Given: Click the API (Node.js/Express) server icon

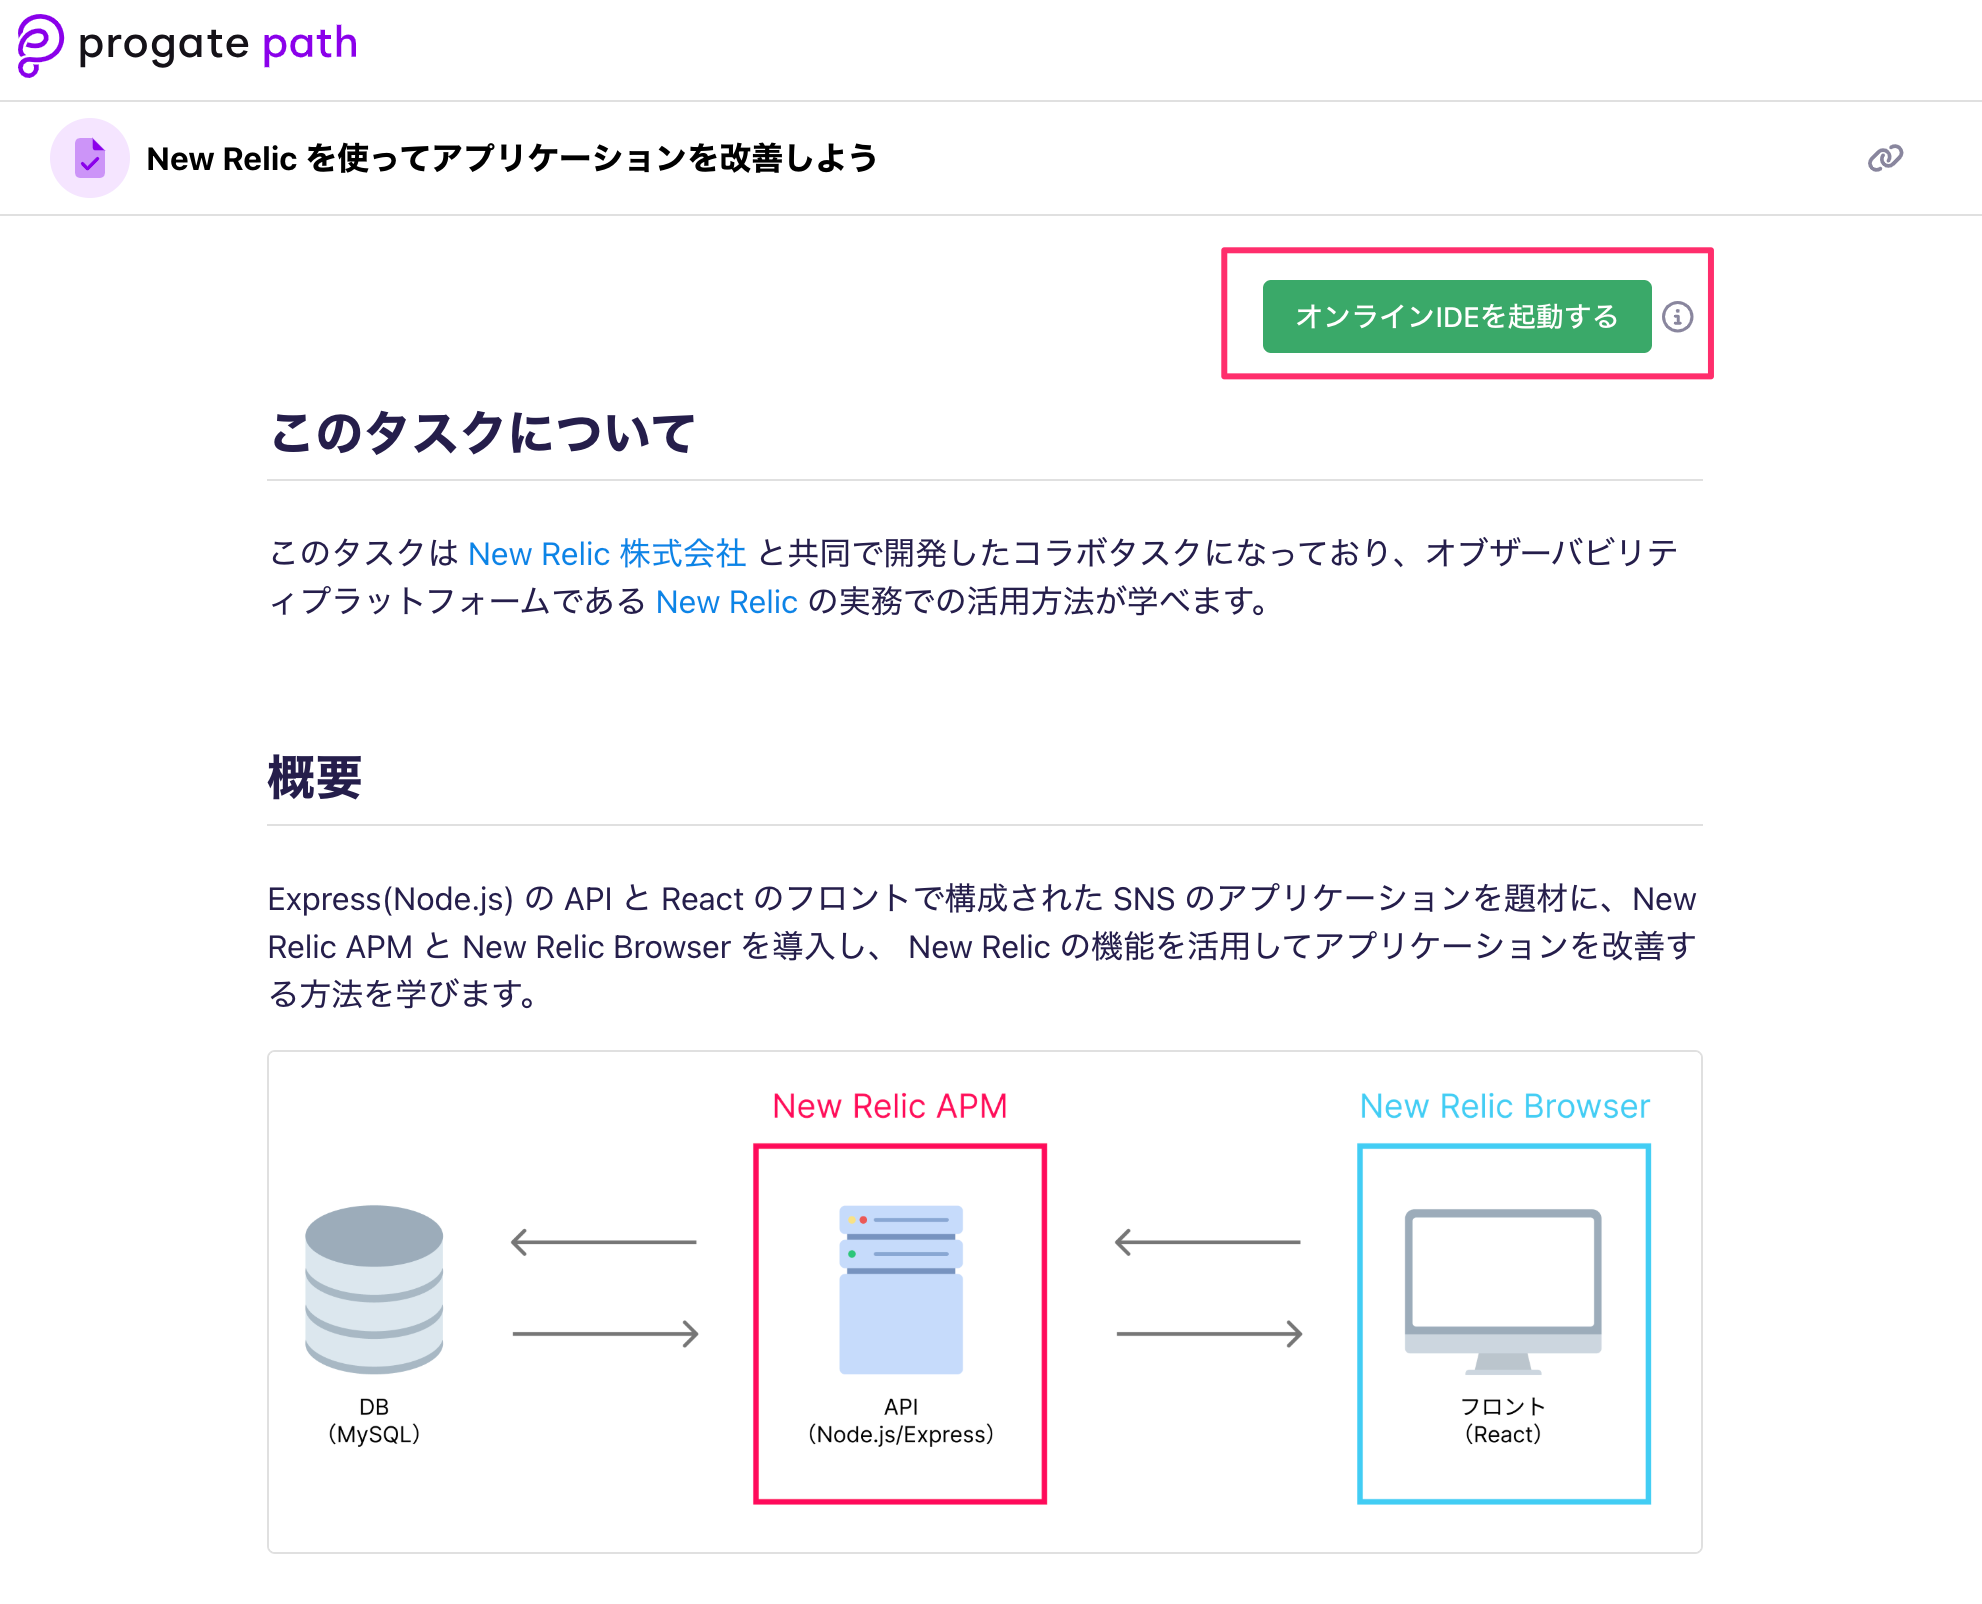Looking at the screenshot, I should click(899, 1290).
